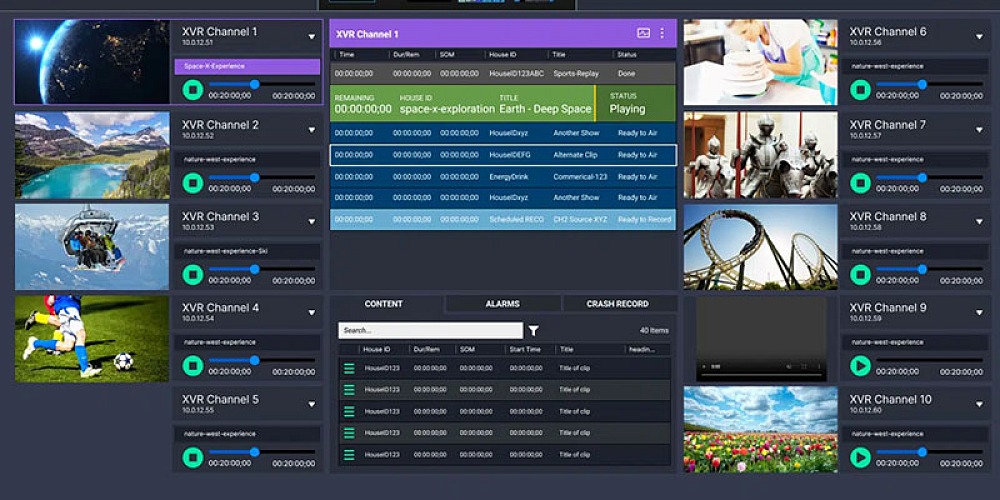Start playback on XVR Channel 10
This screenshot has height=500, width=1000.
(x=860, y=457)
